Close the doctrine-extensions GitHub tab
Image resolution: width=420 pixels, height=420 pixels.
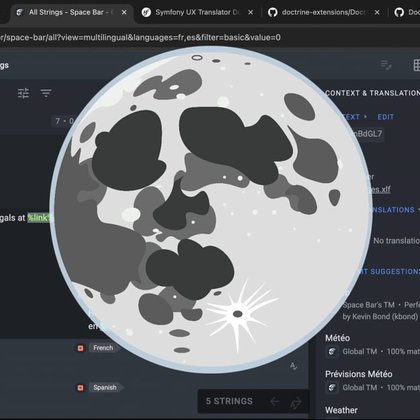[x=377, y=12]
